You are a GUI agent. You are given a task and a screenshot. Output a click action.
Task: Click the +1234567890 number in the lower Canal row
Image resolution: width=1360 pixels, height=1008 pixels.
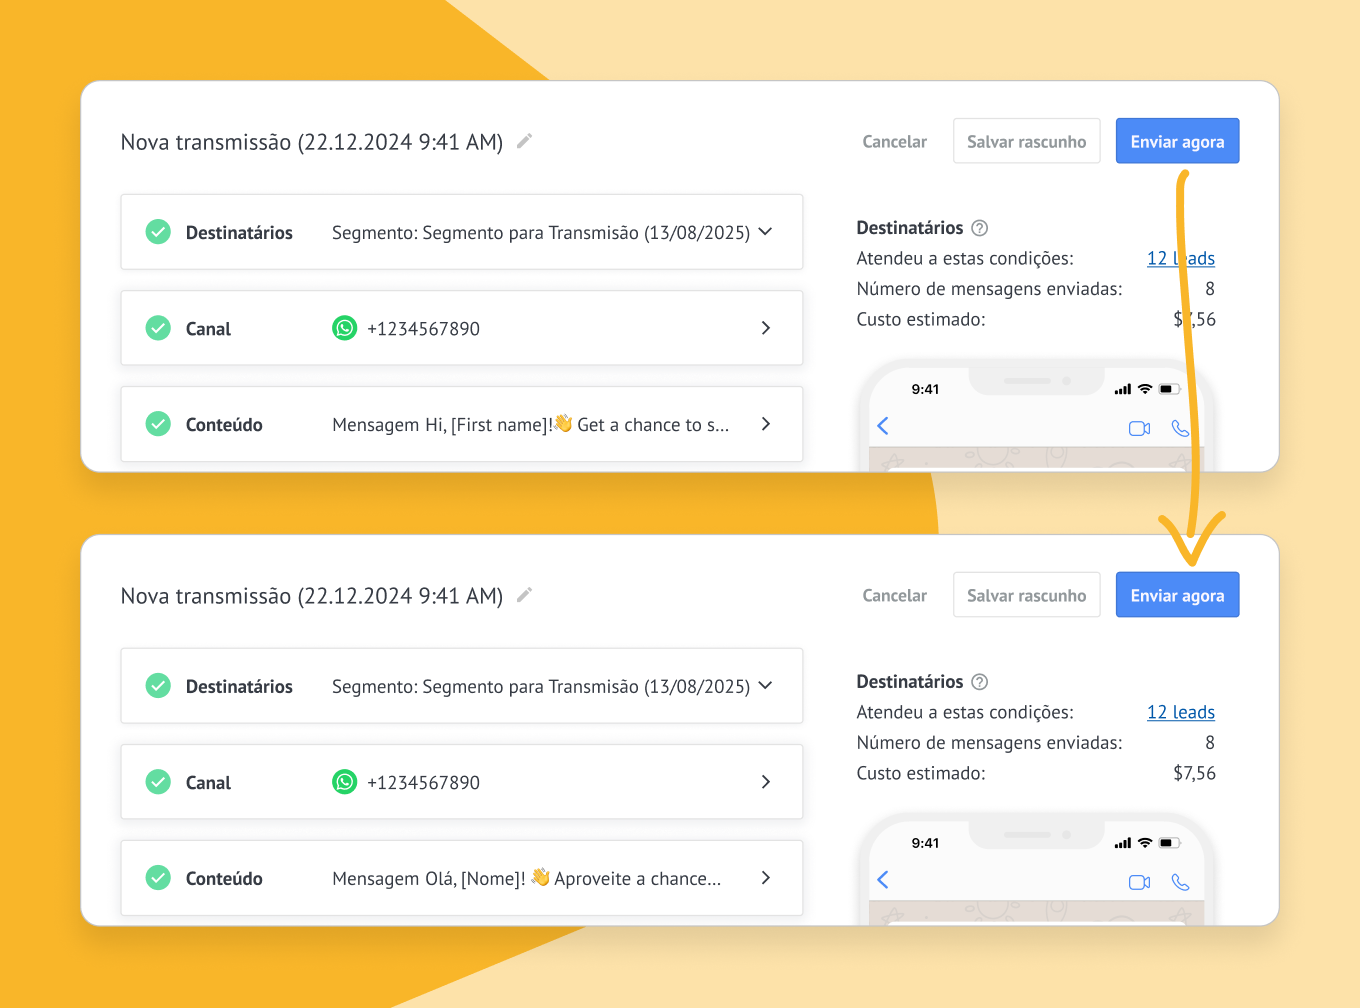(423, 782)
